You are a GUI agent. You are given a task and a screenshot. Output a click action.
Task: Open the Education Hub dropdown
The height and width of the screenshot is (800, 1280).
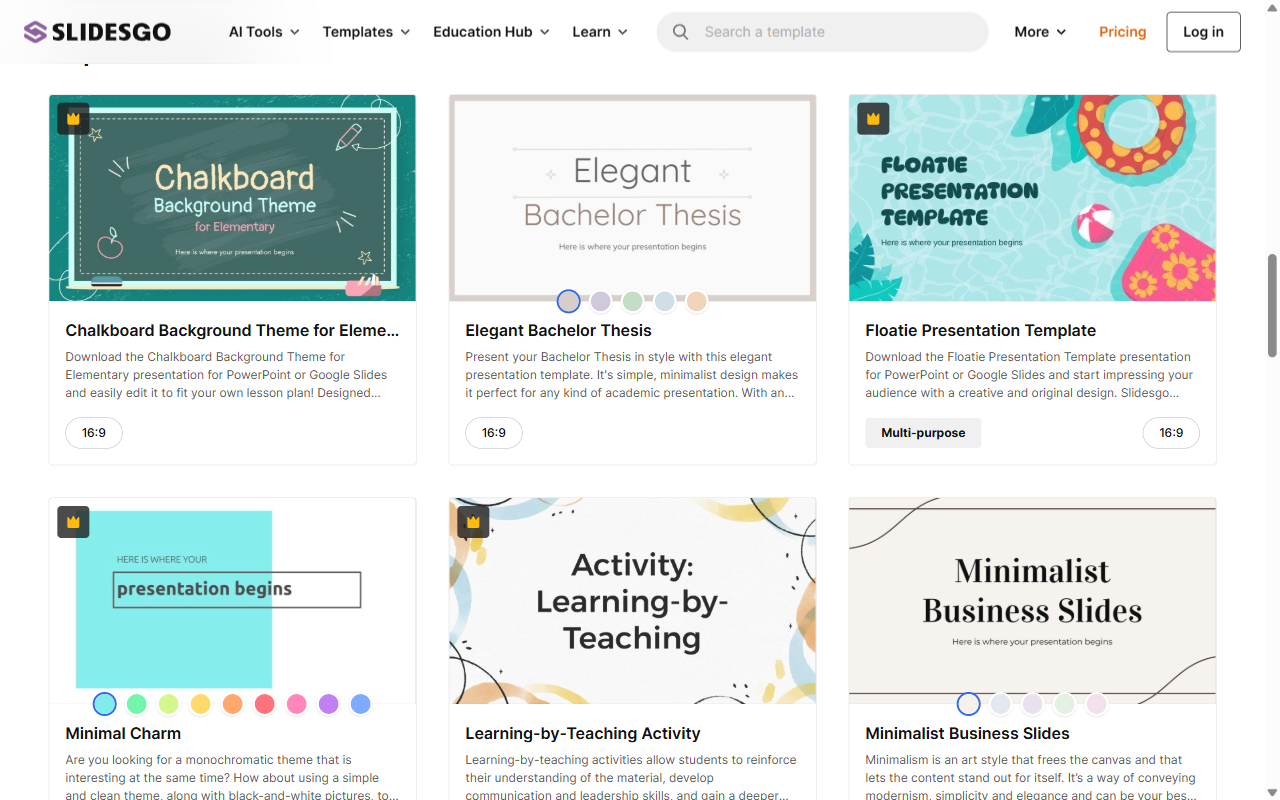[491, 32]
